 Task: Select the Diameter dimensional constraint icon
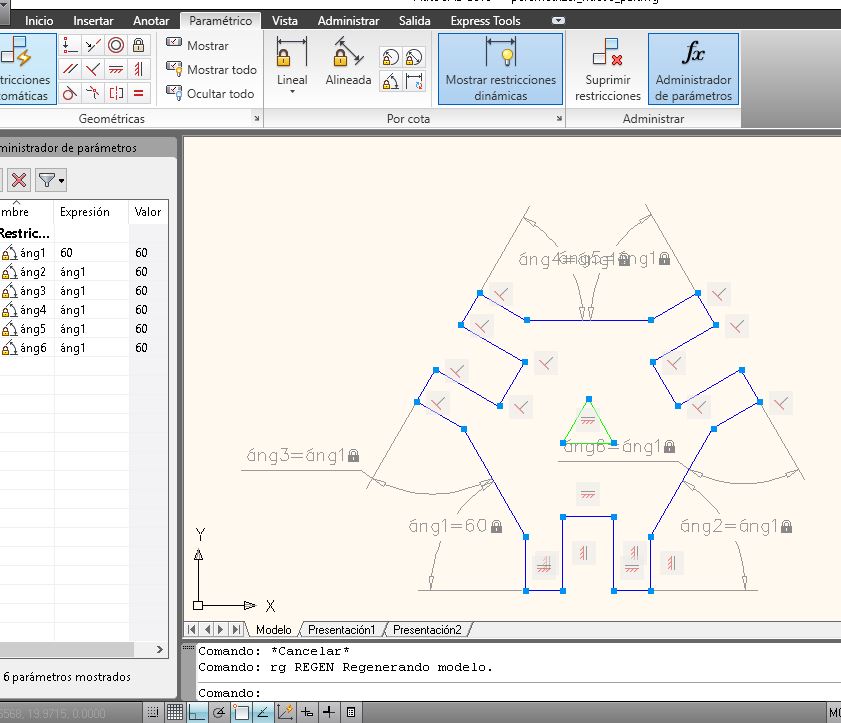[414, 57]
